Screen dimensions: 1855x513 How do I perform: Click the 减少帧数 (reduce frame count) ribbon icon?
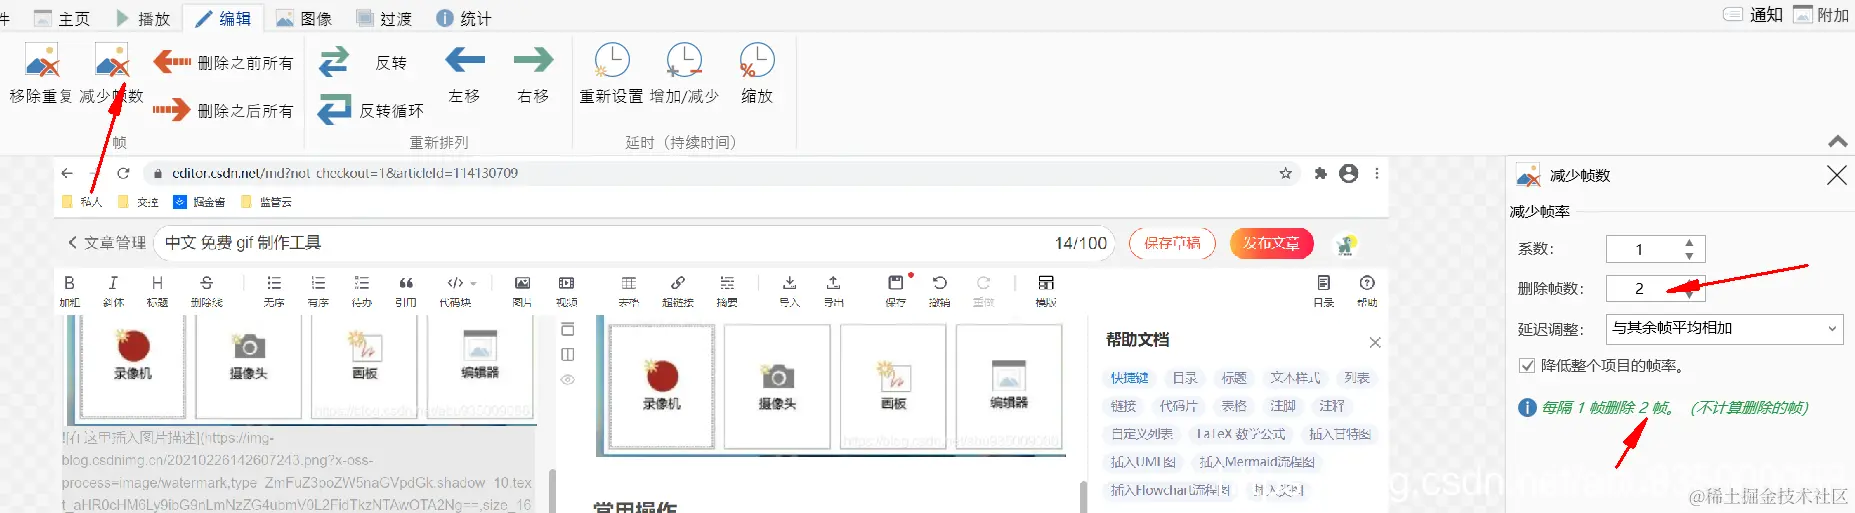(111, 62)
